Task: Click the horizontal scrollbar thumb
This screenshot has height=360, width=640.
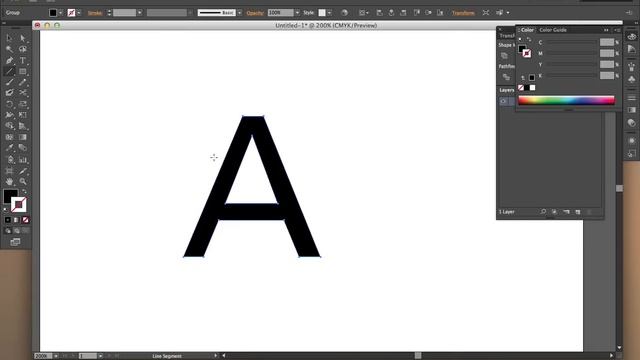Action: click(418, 356)
